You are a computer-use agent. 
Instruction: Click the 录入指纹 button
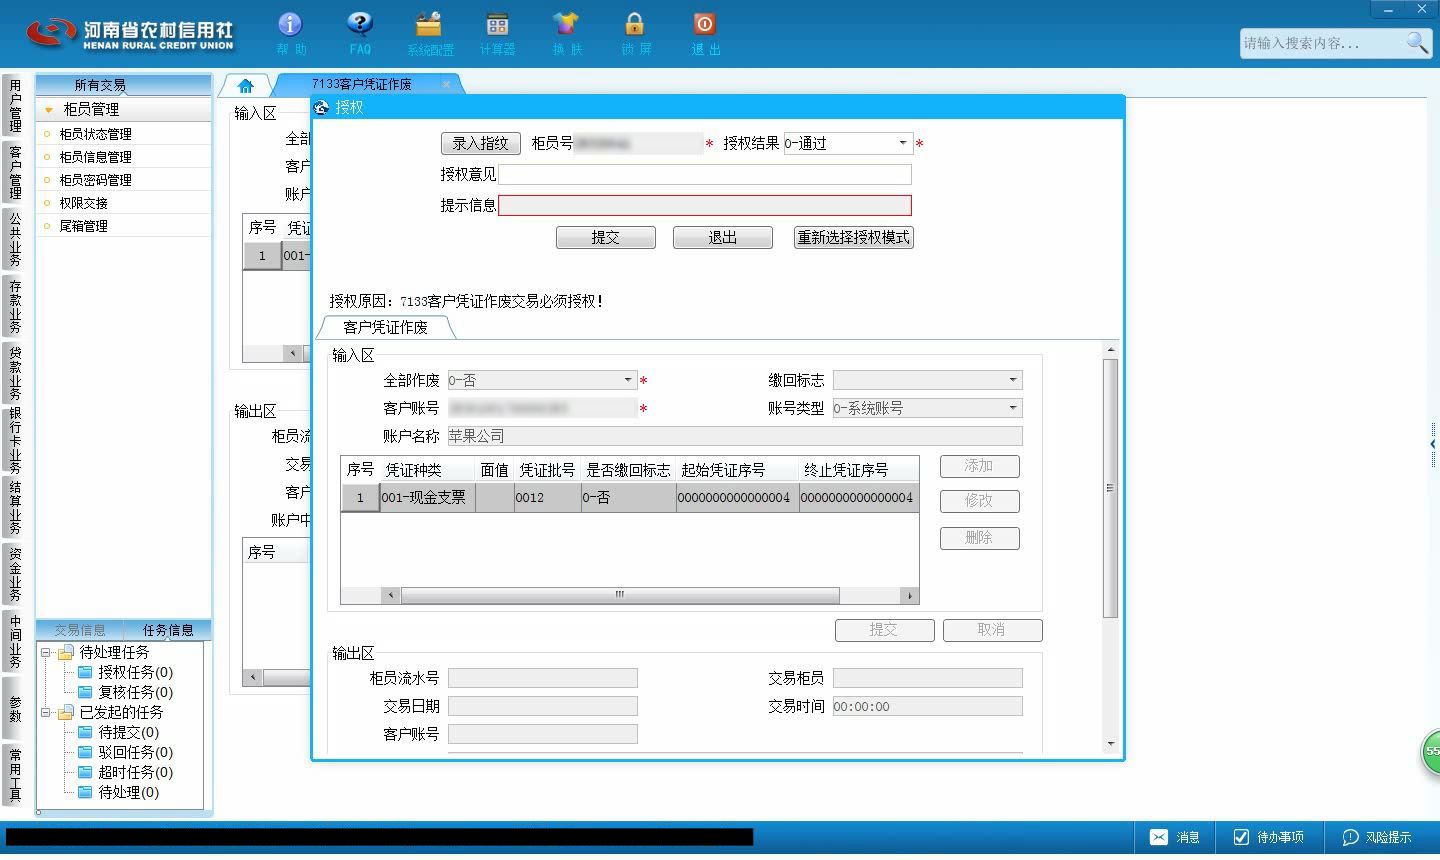(481, 143)
